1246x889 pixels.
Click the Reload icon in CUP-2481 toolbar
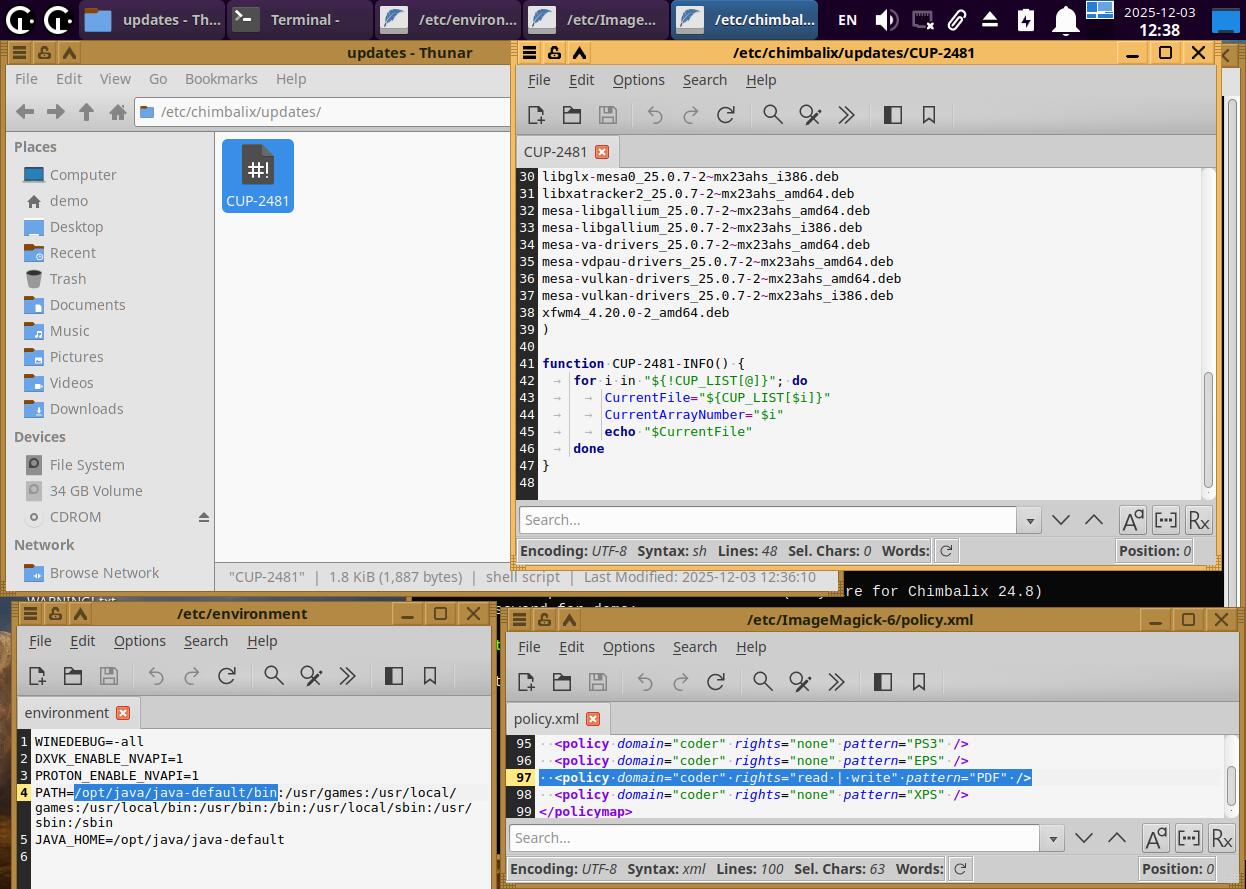(726, 115)
